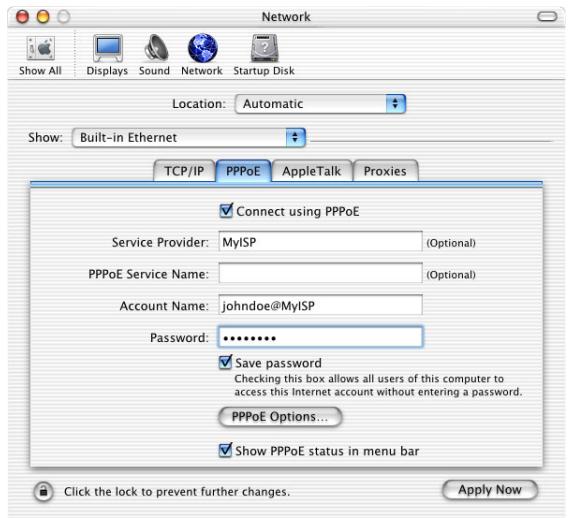Screen dimensions: 568x518
Task: Minimize the window with yellow button
Action: [43, 17]
